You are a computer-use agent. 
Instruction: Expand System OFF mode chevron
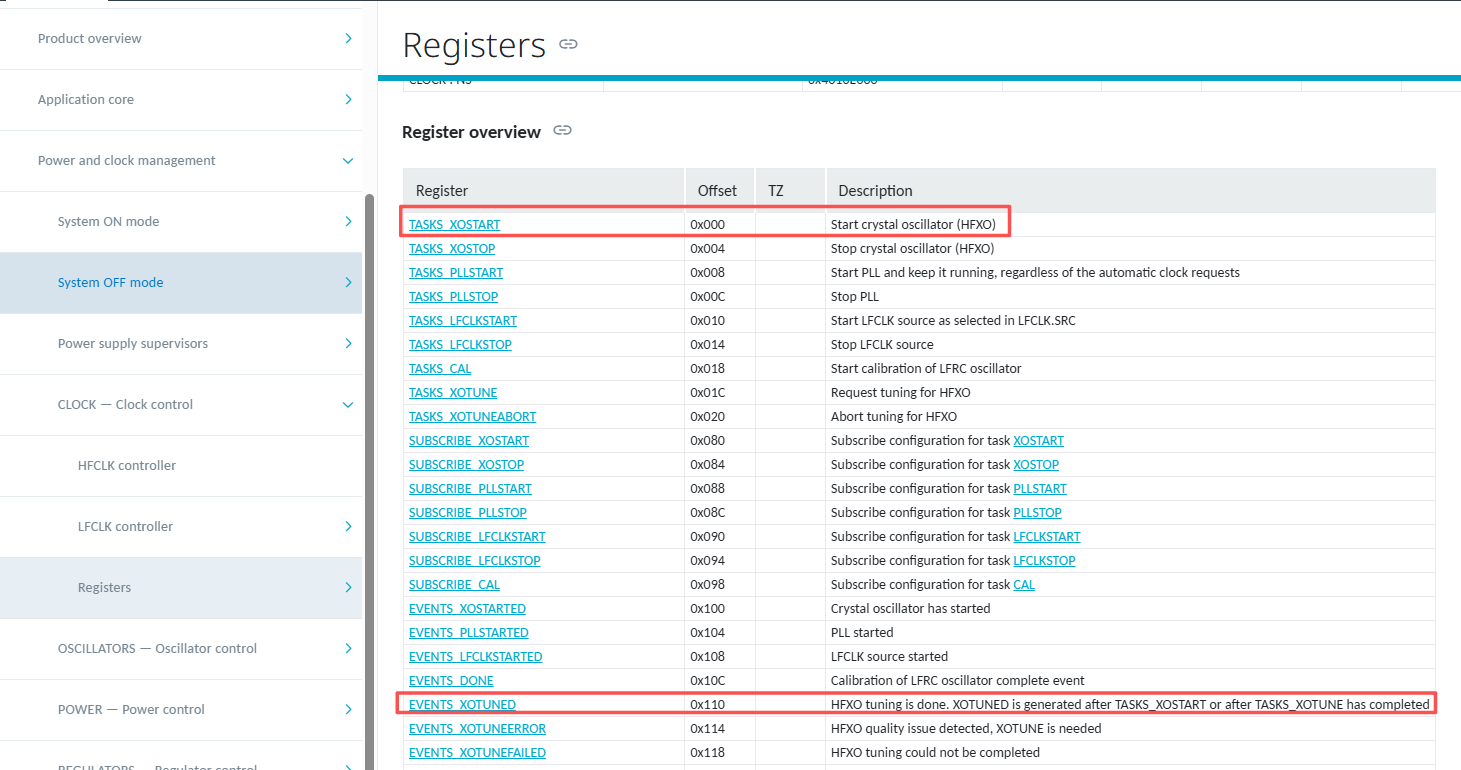point(348,282)
